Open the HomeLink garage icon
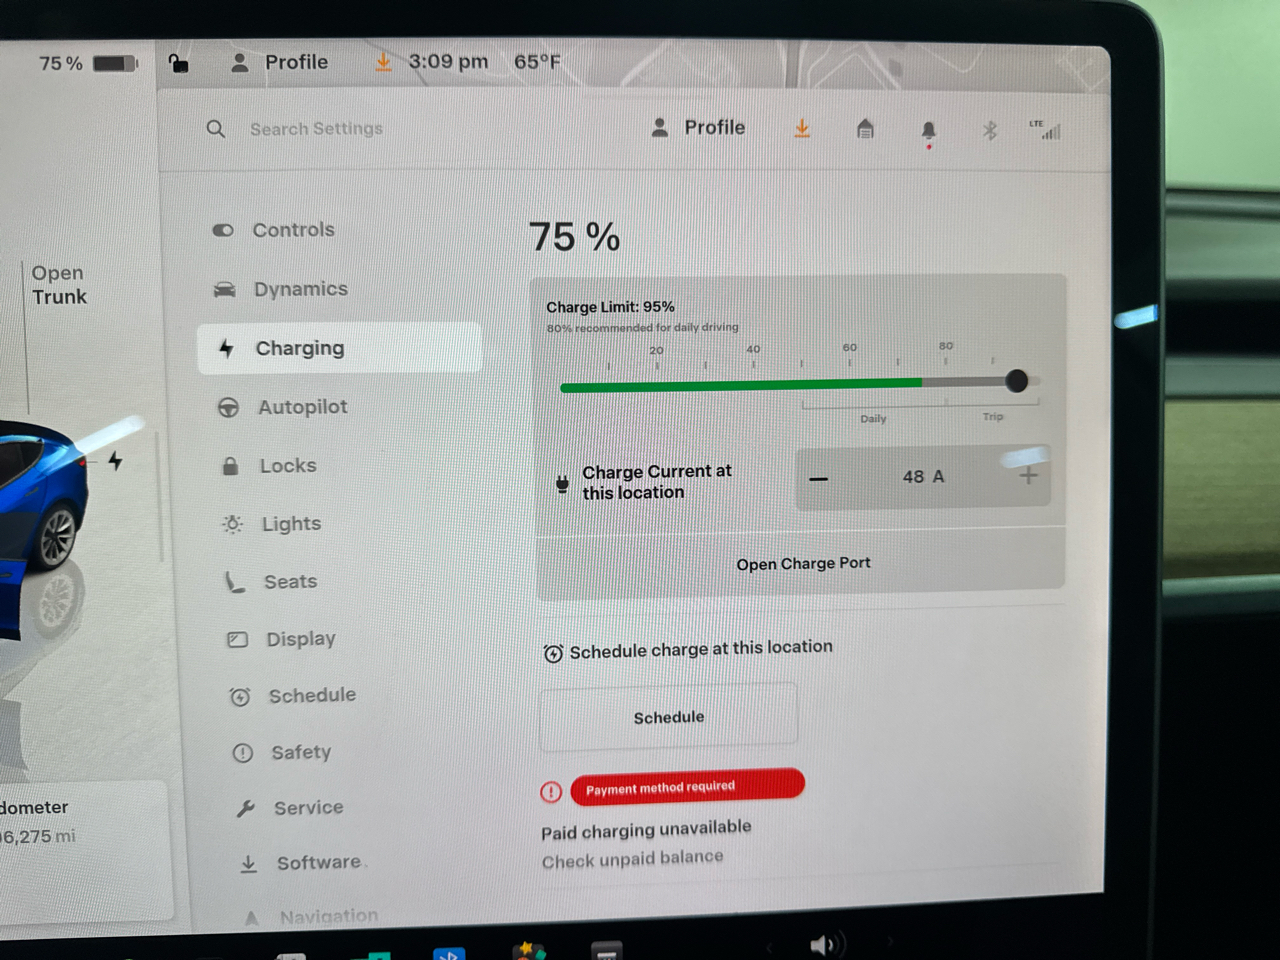 (865, 129)
